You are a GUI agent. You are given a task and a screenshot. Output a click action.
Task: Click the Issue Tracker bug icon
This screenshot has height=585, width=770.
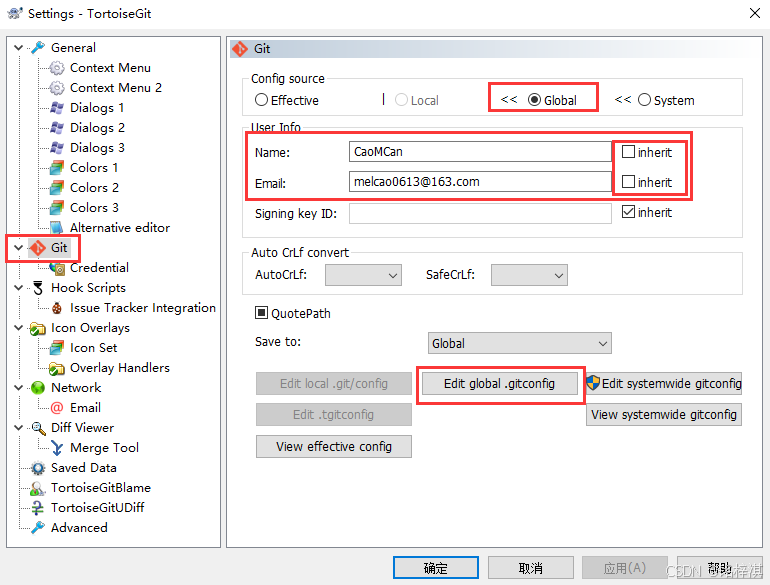[57, 308]
